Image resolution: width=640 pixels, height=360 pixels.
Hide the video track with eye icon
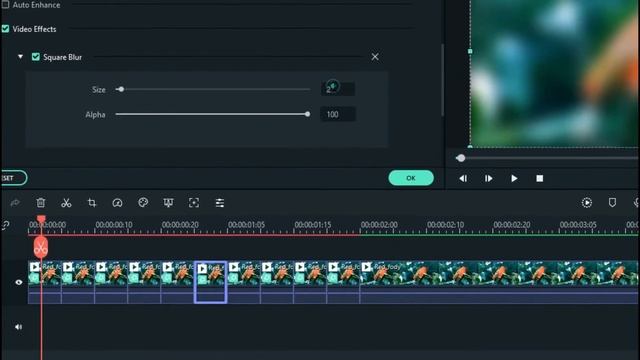click(x=18, y=282)
